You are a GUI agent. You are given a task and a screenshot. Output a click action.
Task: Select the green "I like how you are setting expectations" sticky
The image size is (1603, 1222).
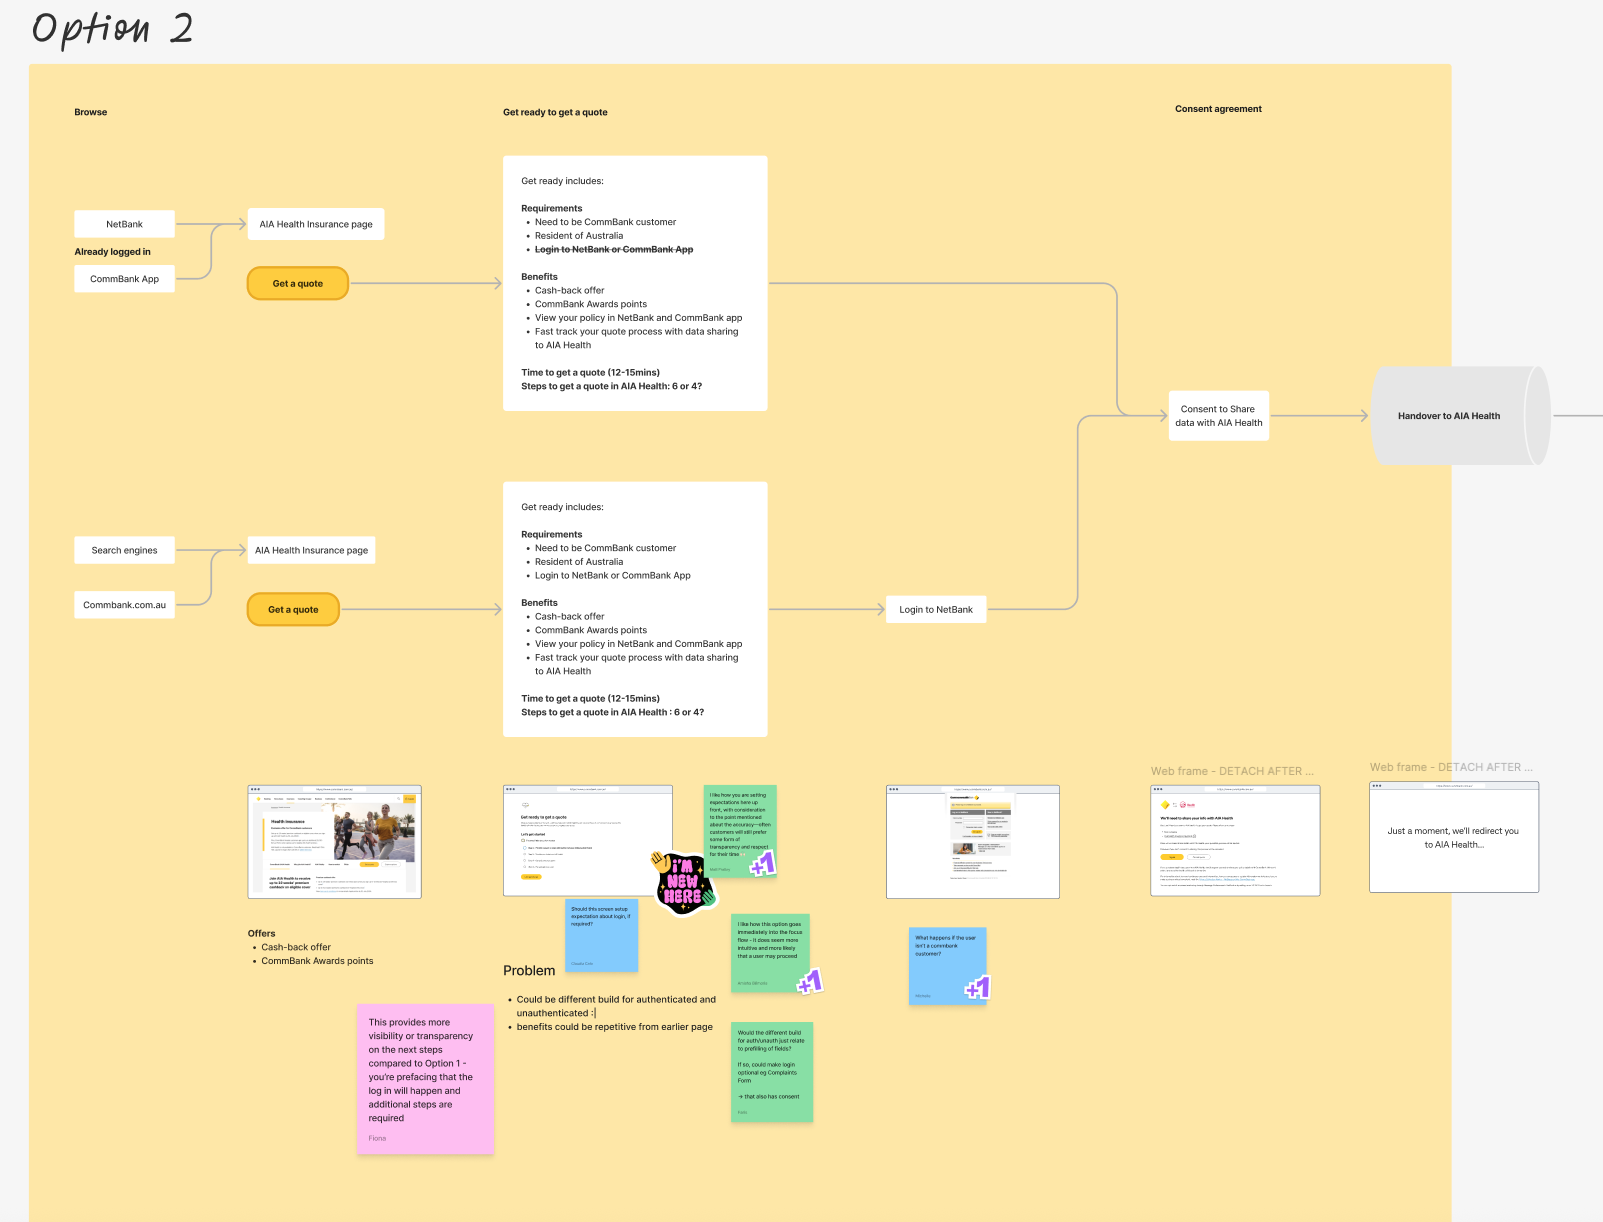point(740,831)
